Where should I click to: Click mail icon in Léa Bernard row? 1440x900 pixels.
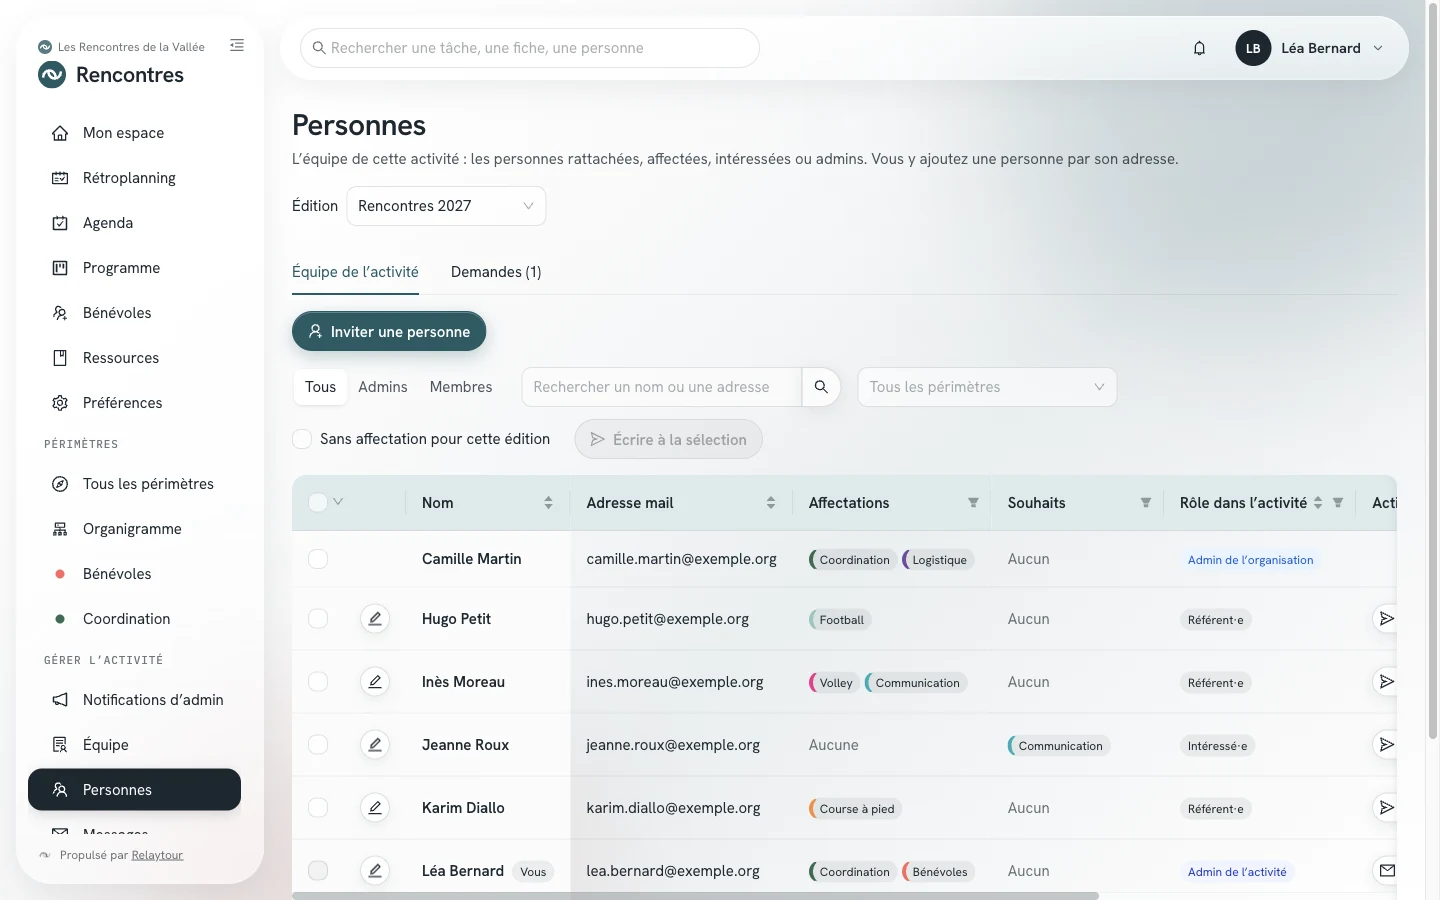coord(1386,871)
